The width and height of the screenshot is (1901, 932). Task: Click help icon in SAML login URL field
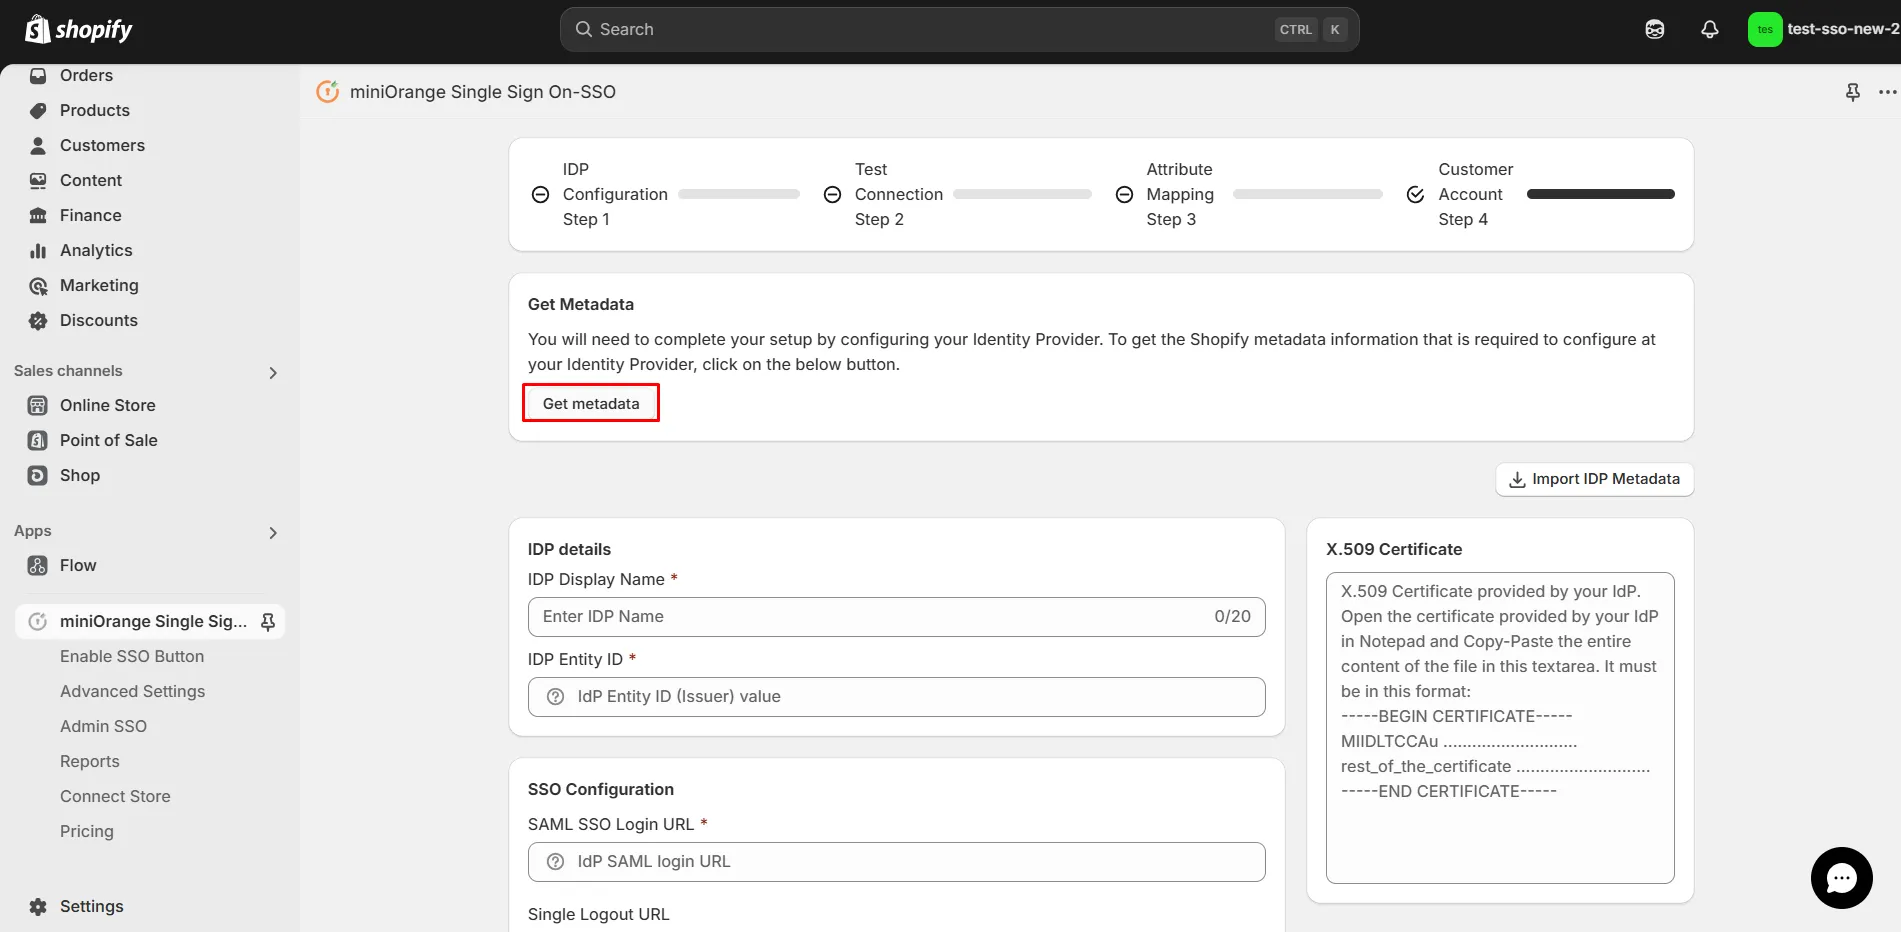pos(556,862)
